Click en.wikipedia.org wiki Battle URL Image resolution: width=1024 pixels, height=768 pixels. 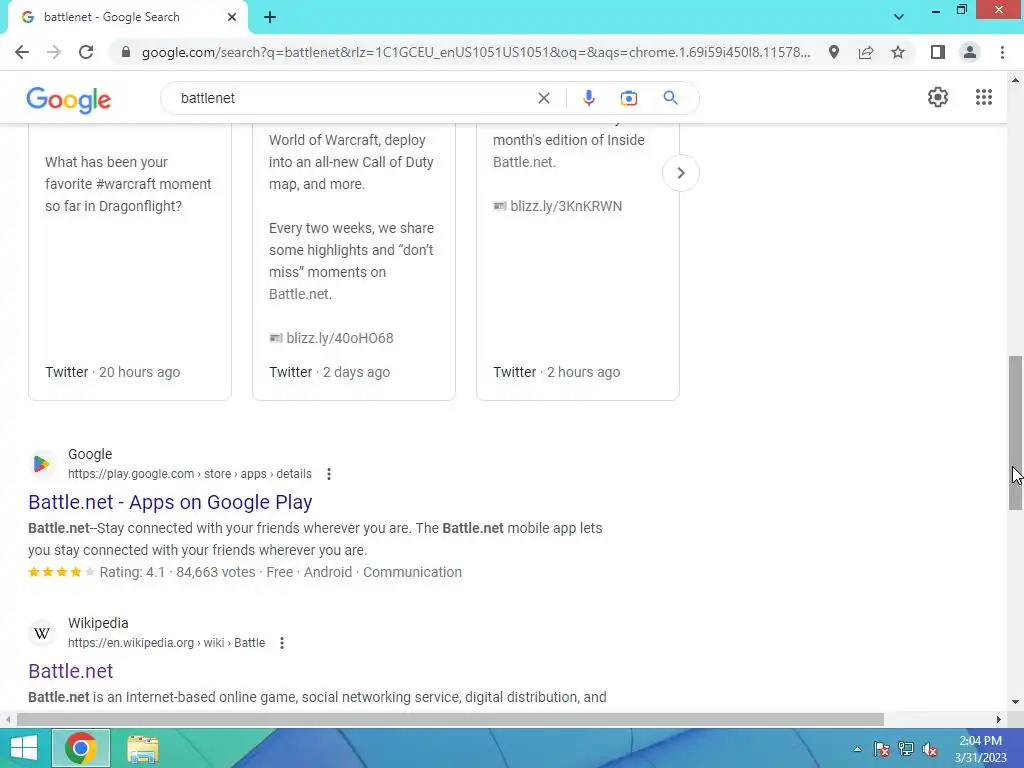167,643
